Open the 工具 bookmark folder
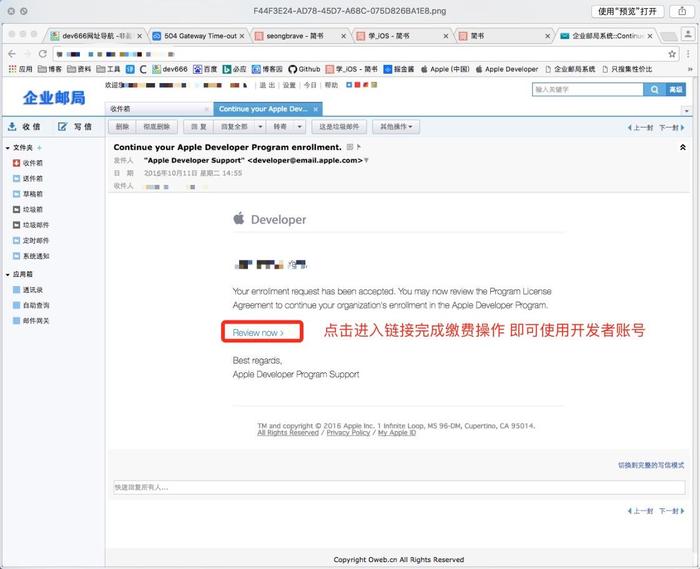Screen dimensions: 700x569 [108, 69]
